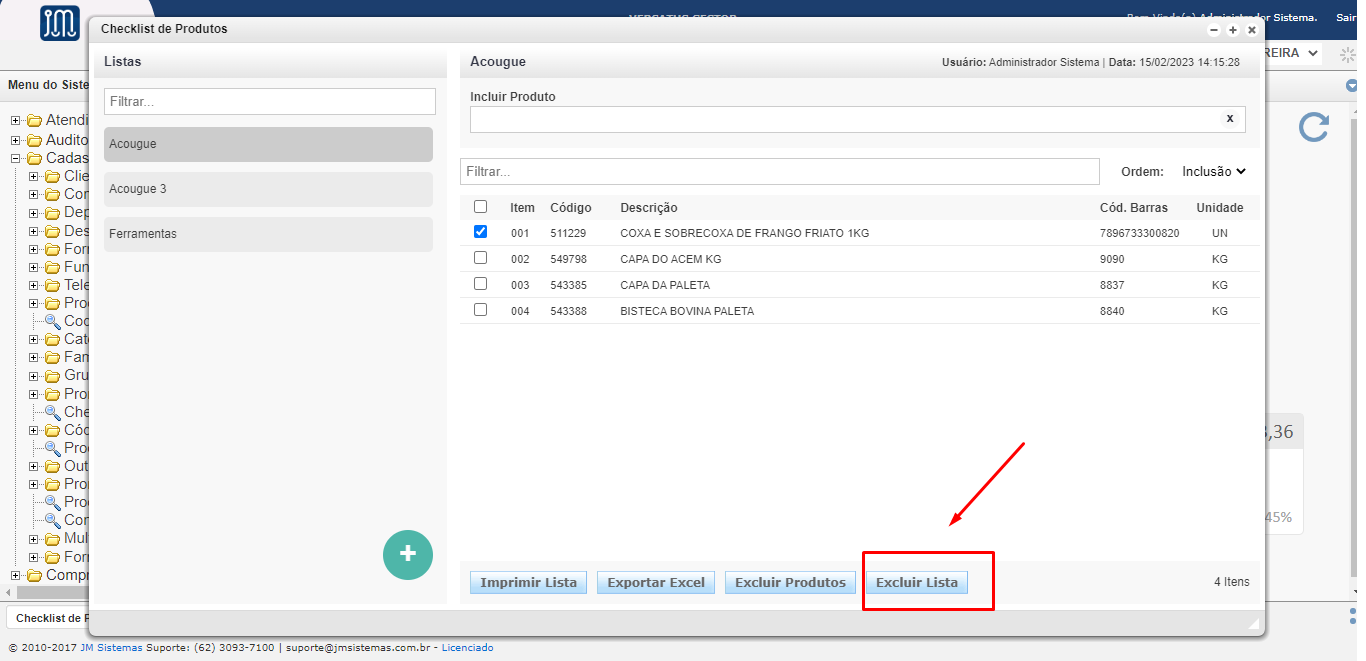Screen dimensions: 1366x661
Task: Uncheck COXA E SOBRECOXA DE FRANGO item
Action: (x=480, y=232)
